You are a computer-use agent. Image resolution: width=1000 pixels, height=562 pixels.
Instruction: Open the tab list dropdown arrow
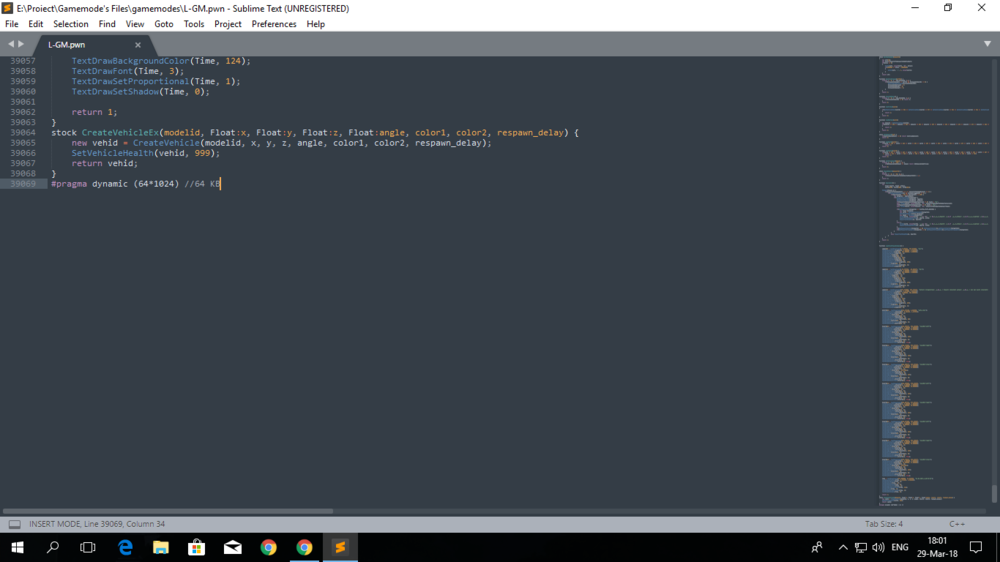click(x=987, y=44)
